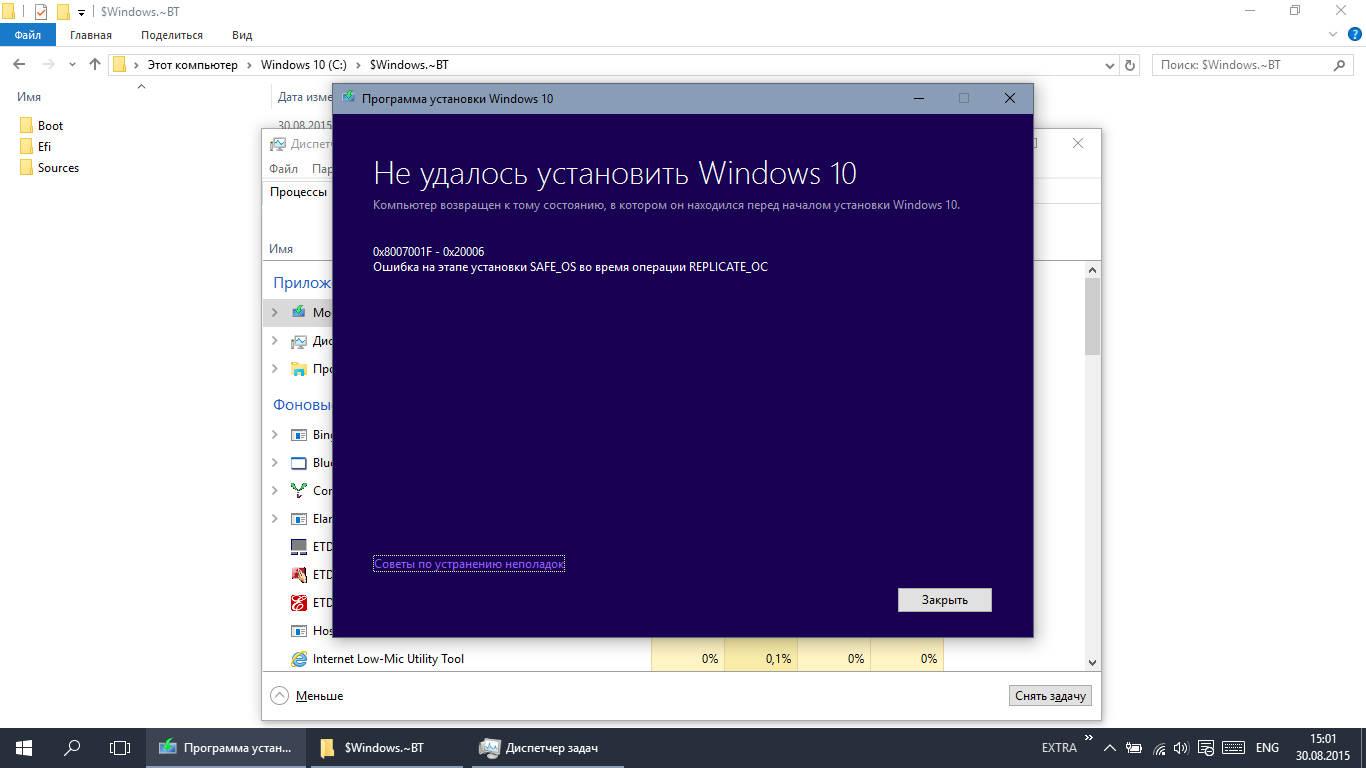Click Этот компьютер in the address bar

pos(193,65)
